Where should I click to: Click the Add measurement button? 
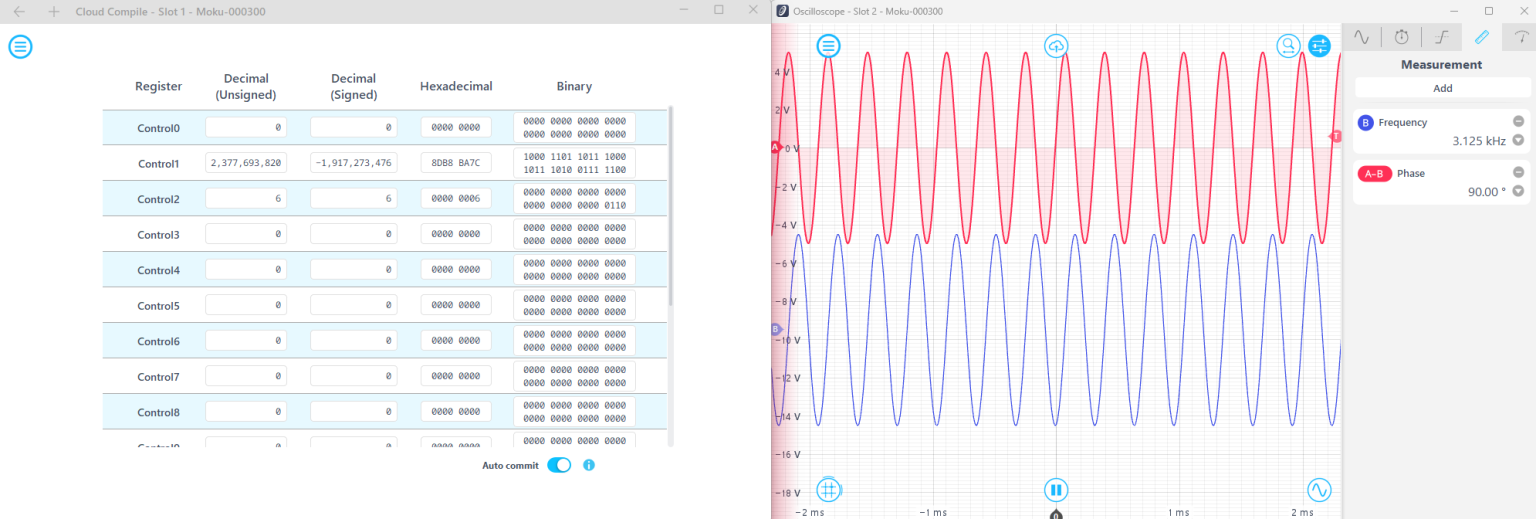pyautogui.click(x=1442, y=88)
